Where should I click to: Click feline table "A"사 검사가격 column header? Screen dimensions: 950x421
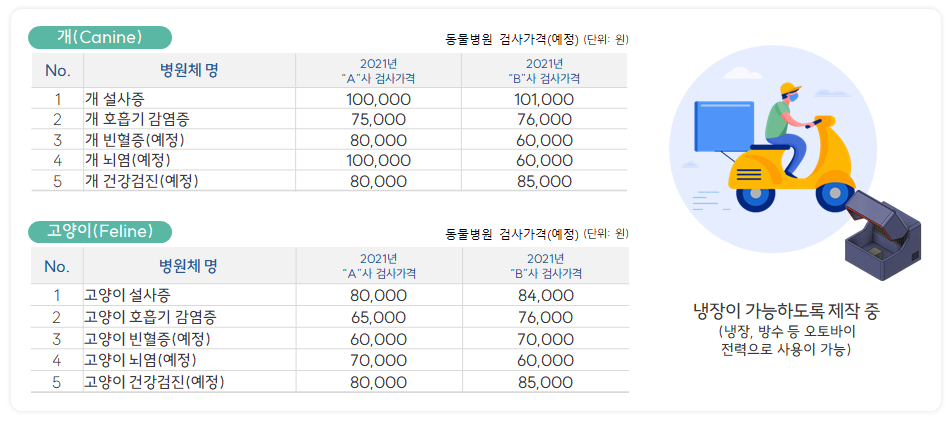coord(378,266)
